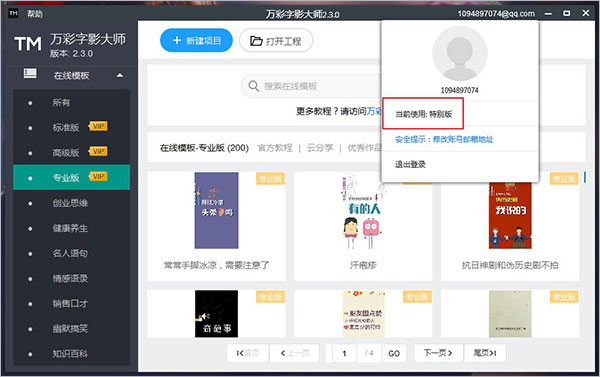The height and width of the screenshot is (377, 600).
Task: Click 专业版 badge on 朋友圈点赞 card
Action: pyautogui.click(x=417, y=297)
